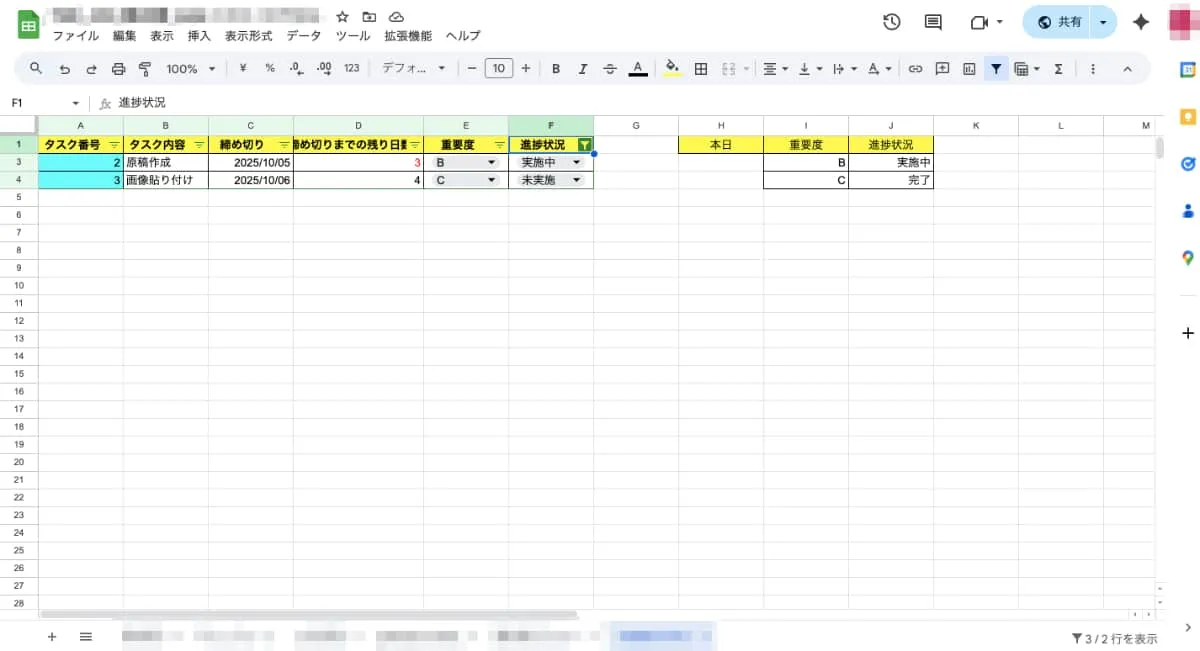The width and height of the screenshot is (1200, 651).
Task: Open Google Keep from the side panel
Action: (x=1187, y=115)
